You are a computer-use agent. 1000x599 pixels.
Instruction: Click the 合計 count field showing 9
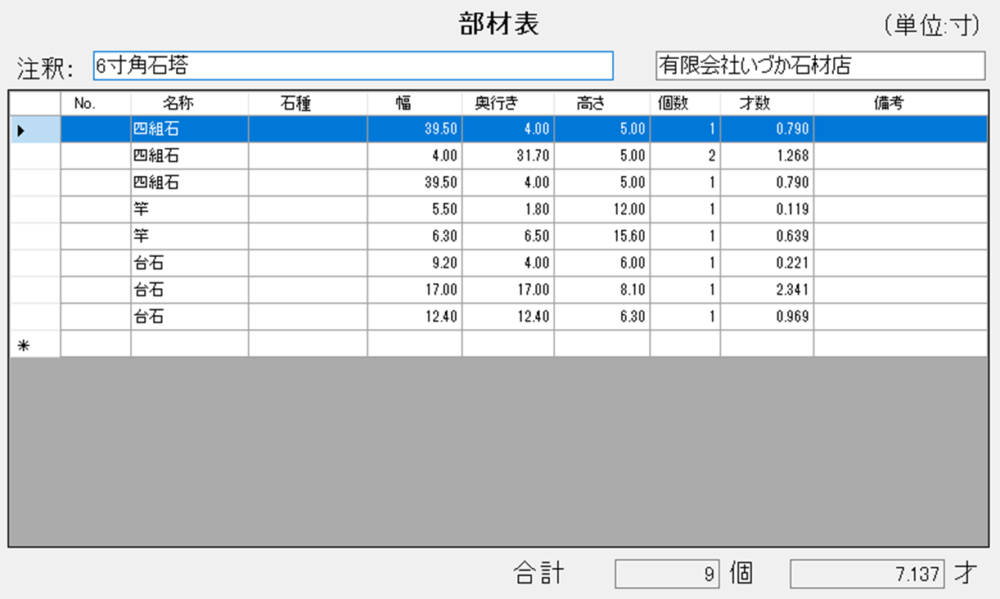[x=666, y=575]
